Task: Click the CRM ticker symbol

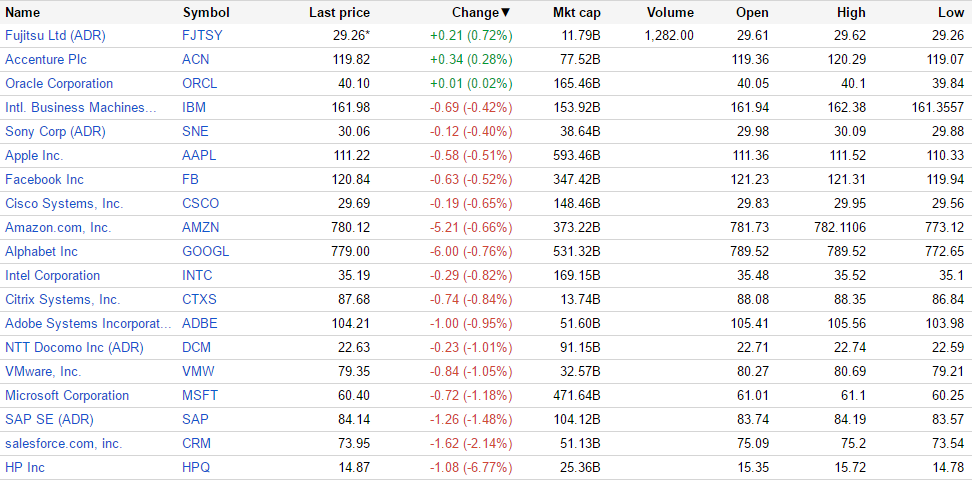Action: tap(196, 443)
